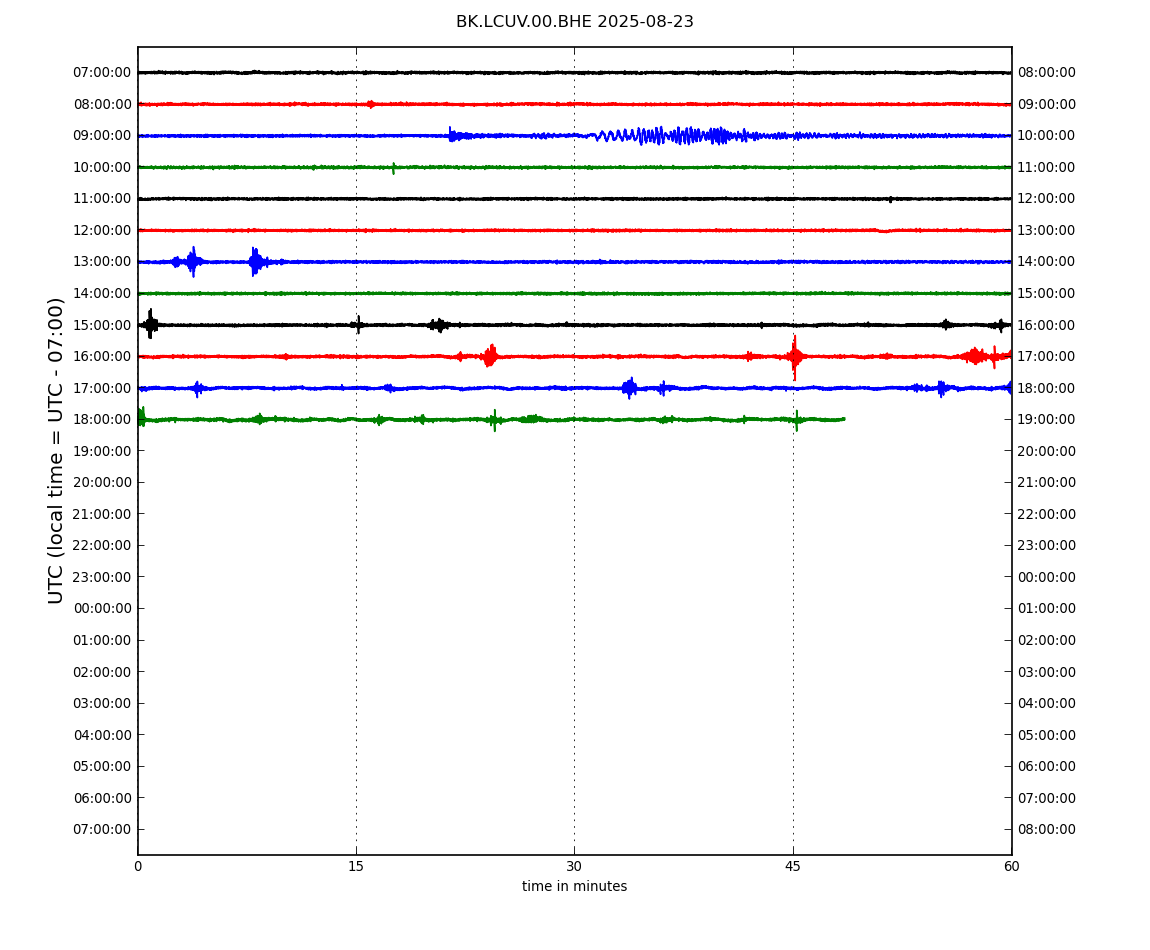Click left-axis label 06:00:00
1150x950 pixels.
coord(102,798)
